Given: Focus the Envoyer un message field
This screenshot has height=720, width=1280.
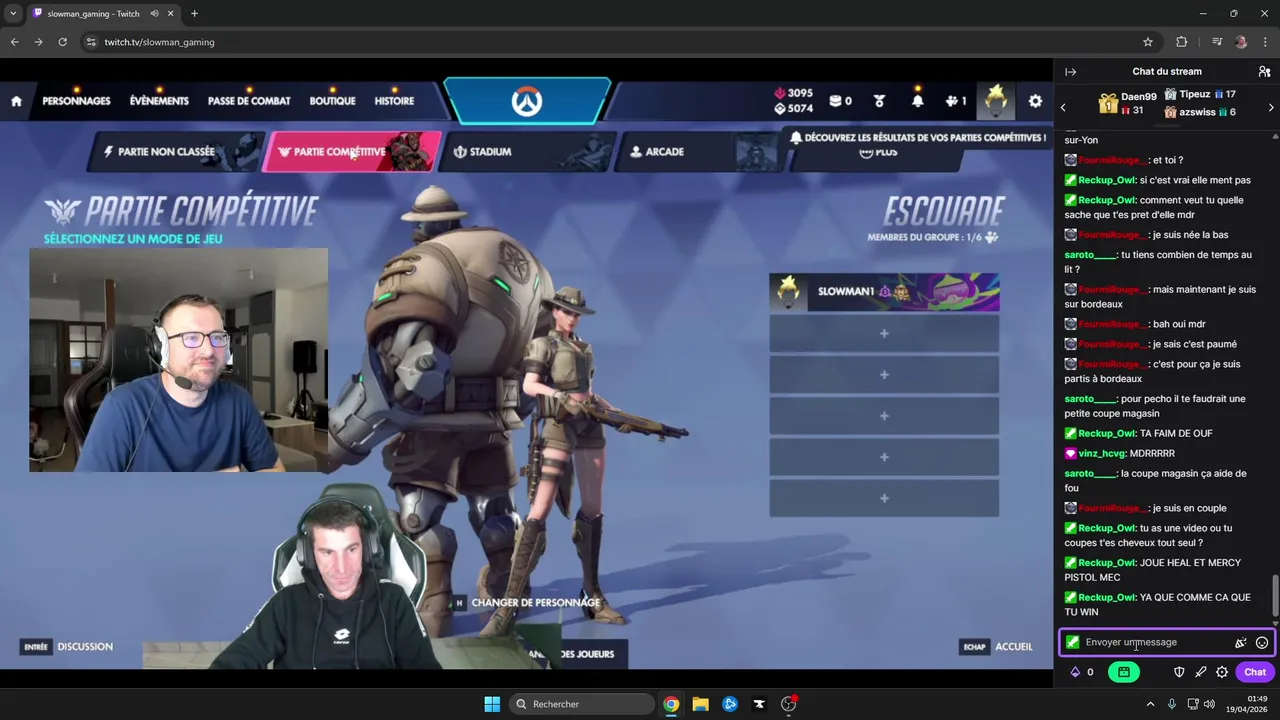Looking at the screenshot, I should coord(1166,642).
